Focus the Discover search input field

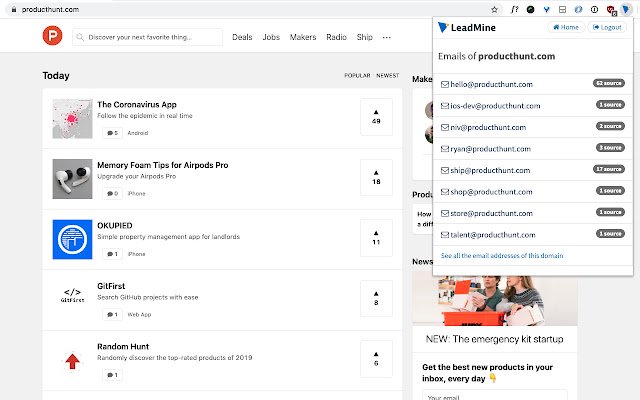click(147, 37)
